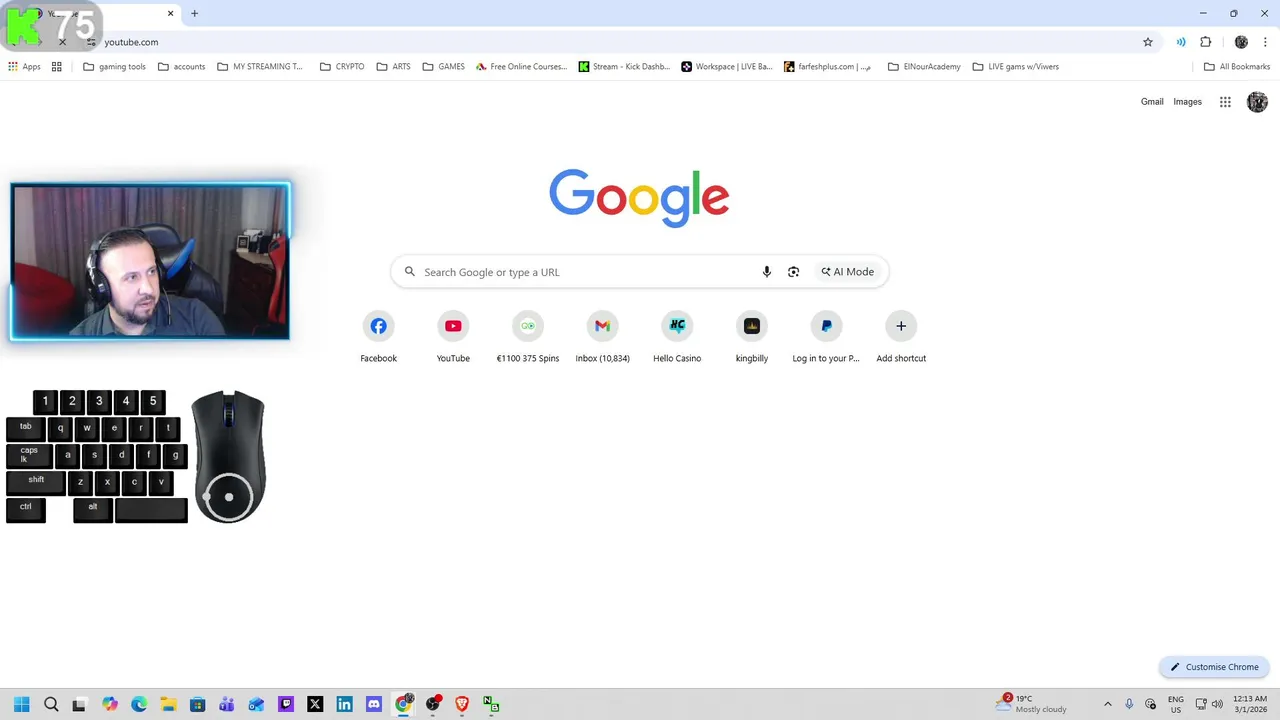
Task: Expand the CRYPTO bookmark folder
Action: coord(342,67)
